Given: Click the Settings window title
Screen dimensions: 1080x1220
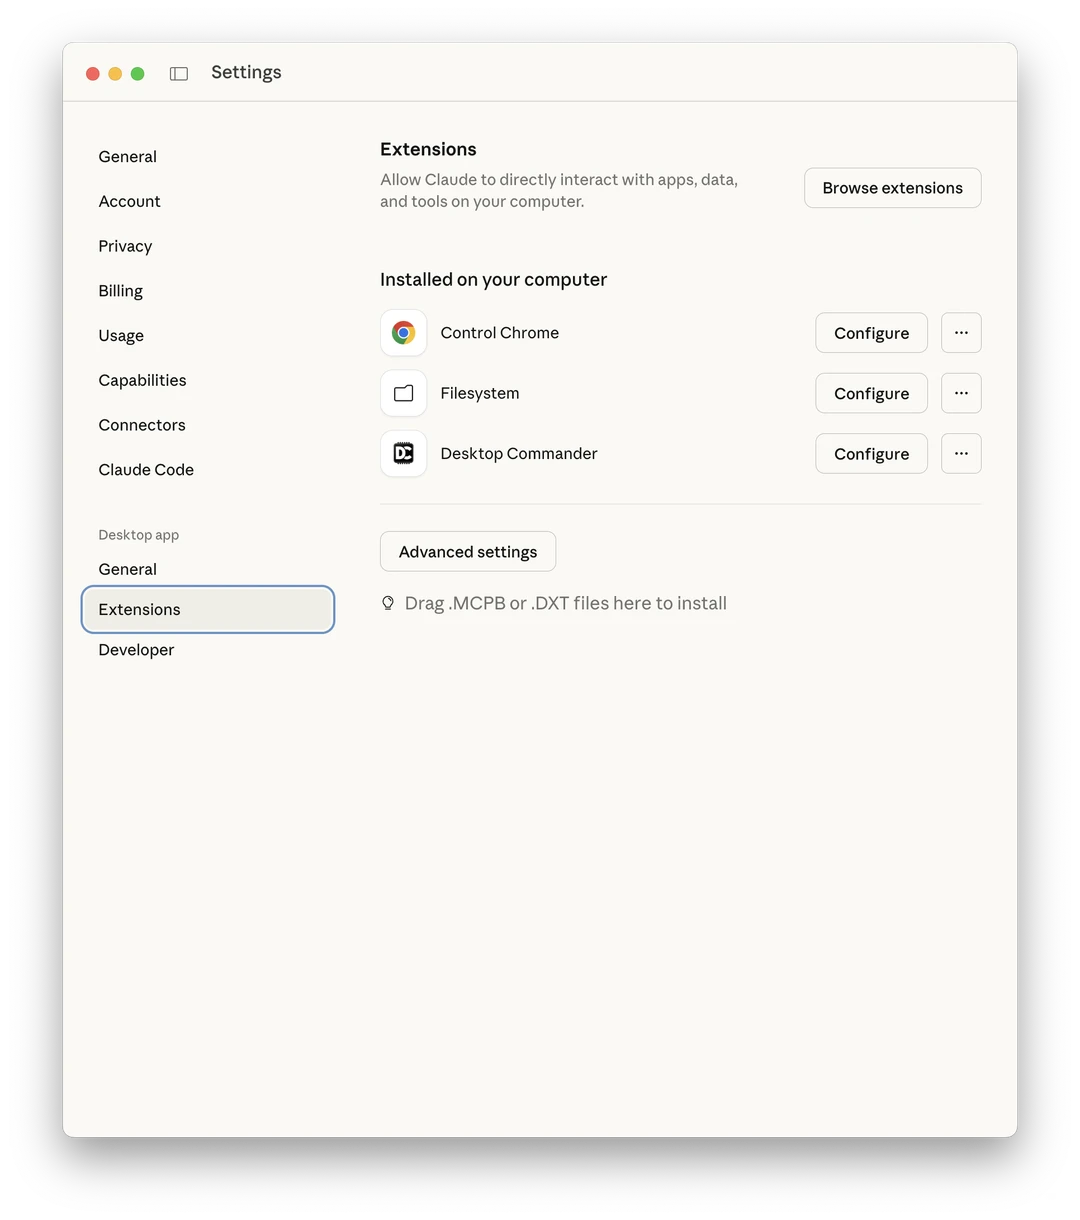Looking at the screenshot, I should (246, 72).
